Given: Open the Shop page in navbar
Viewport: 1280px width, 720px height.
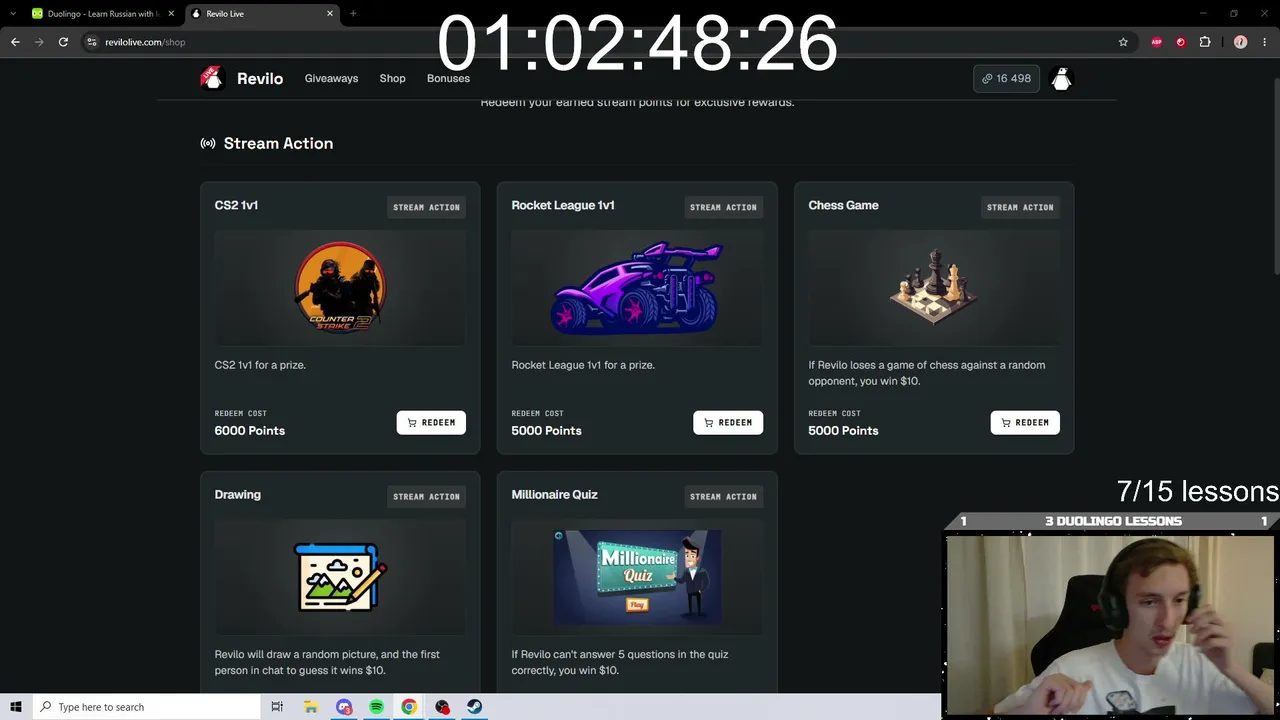Looking at the screenshot, I should (x=392, y=78).
